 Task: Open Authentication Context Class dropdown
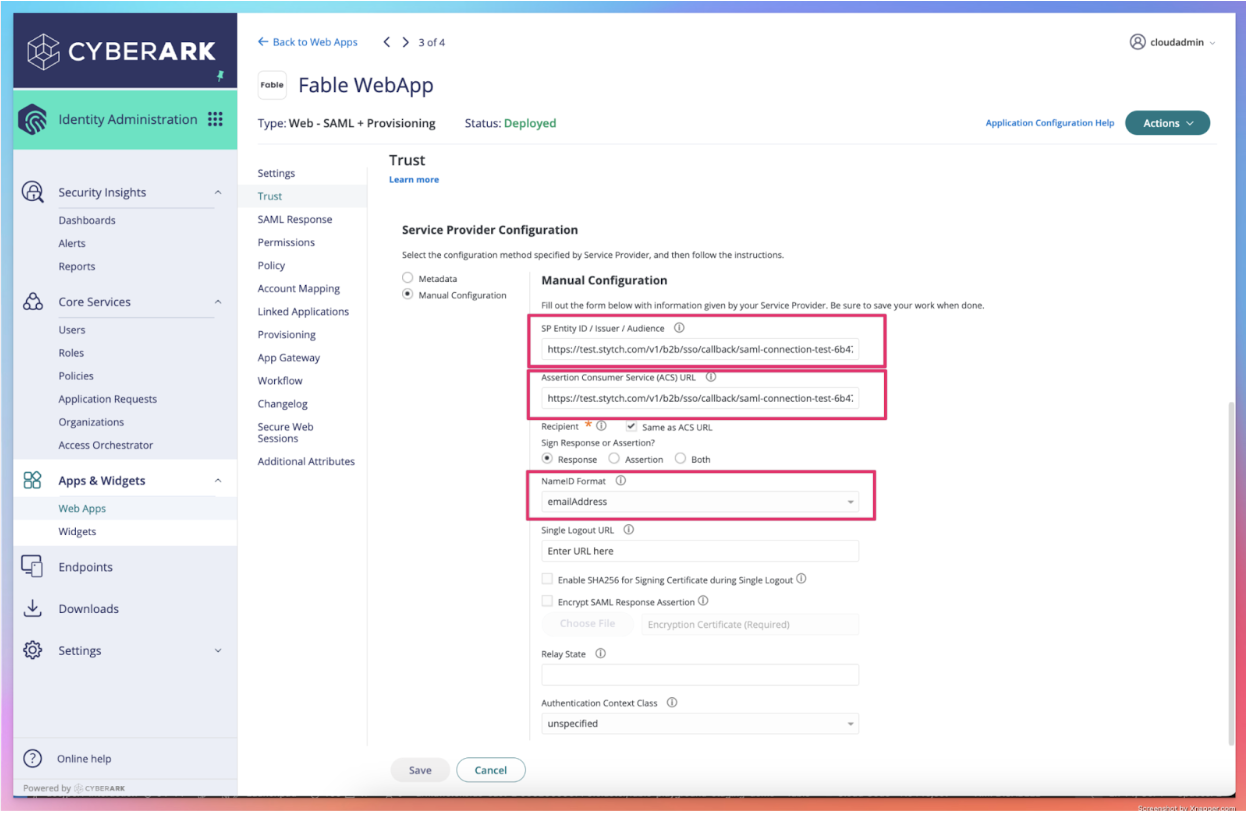(x=700, y=723)
